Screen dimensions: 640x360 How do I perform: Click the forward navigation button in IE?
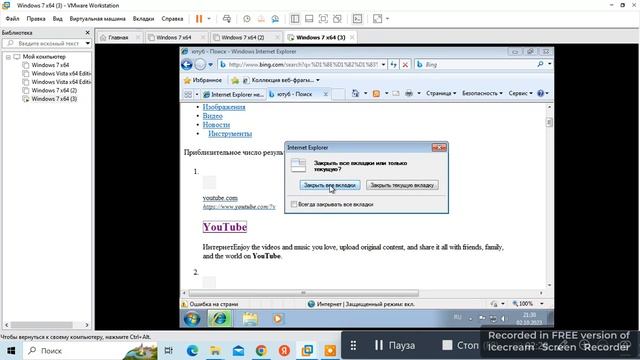coord(200,64)
